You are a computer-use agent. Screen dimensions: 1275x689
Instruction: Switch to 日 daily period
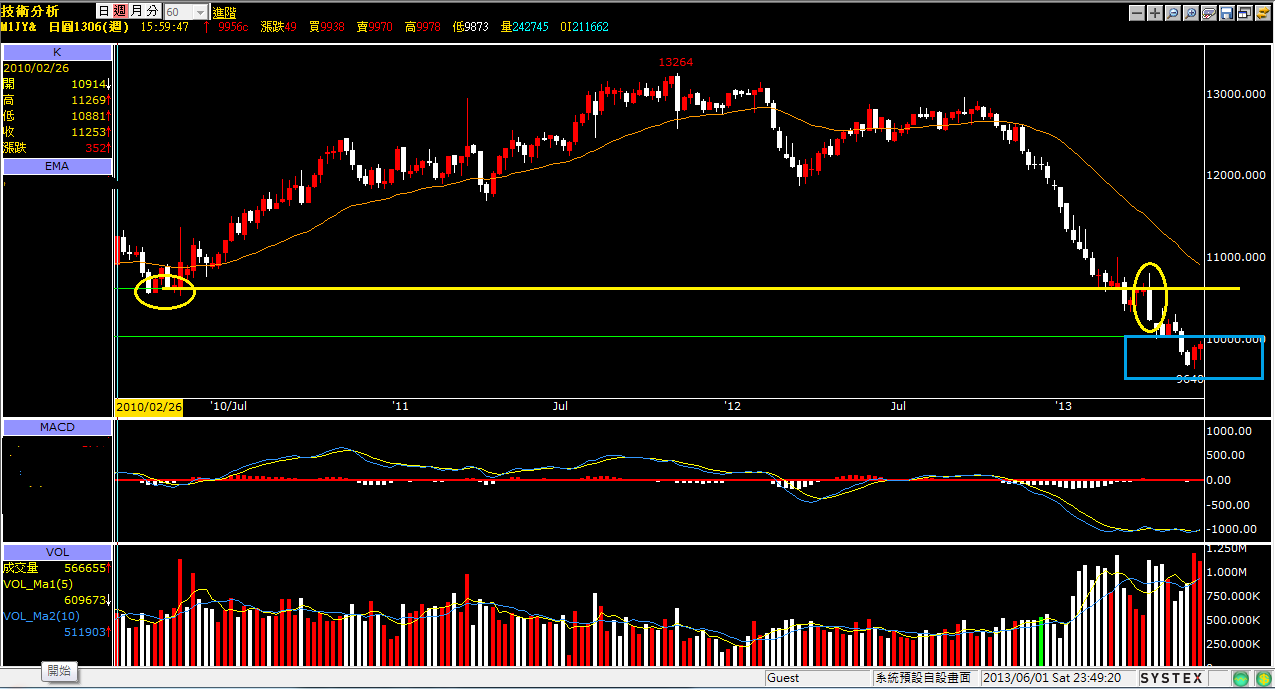point(103,11)
